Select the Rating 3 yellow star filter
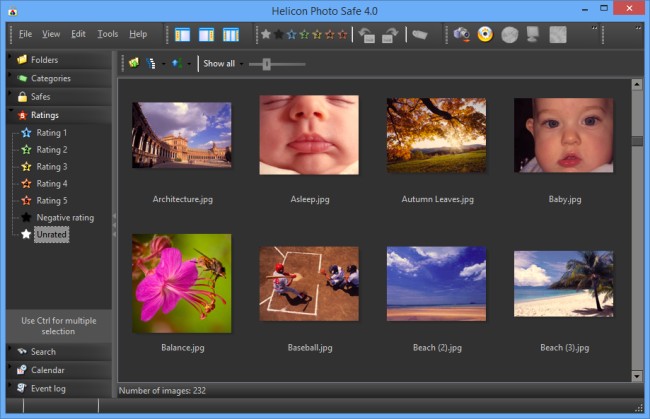 tap(51, 167)
